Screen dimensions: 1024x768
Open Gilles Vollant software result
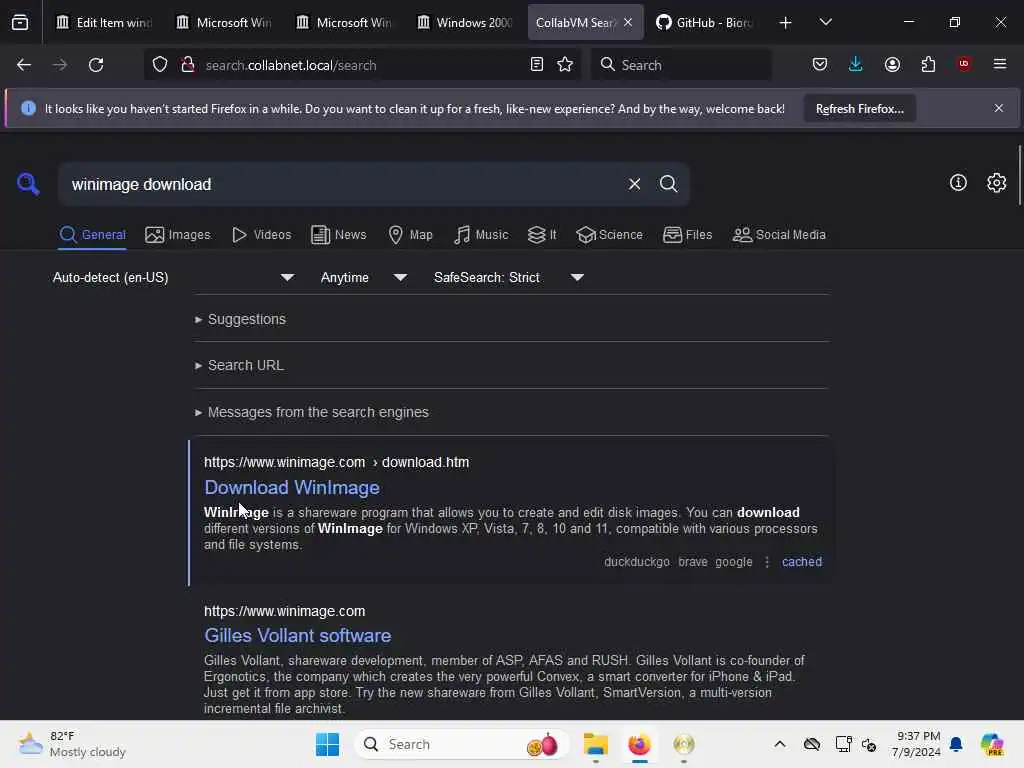(298, 636)
